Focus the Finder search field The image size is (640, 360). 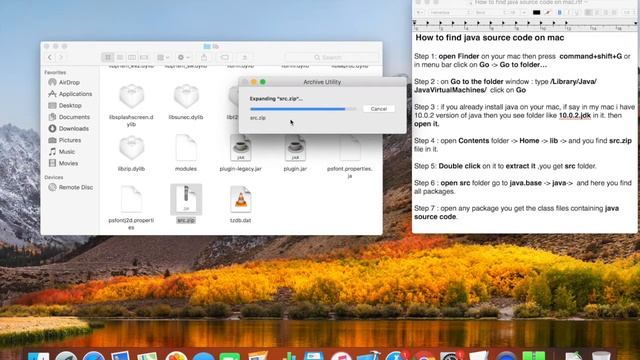coord(332,58)
